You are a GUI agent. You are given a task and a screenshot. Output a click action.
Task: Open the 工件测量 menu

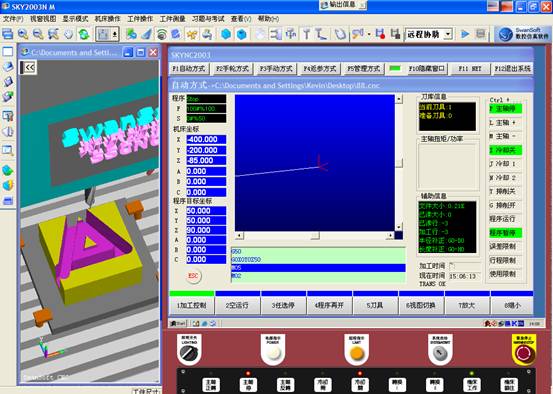coord(172,19)
